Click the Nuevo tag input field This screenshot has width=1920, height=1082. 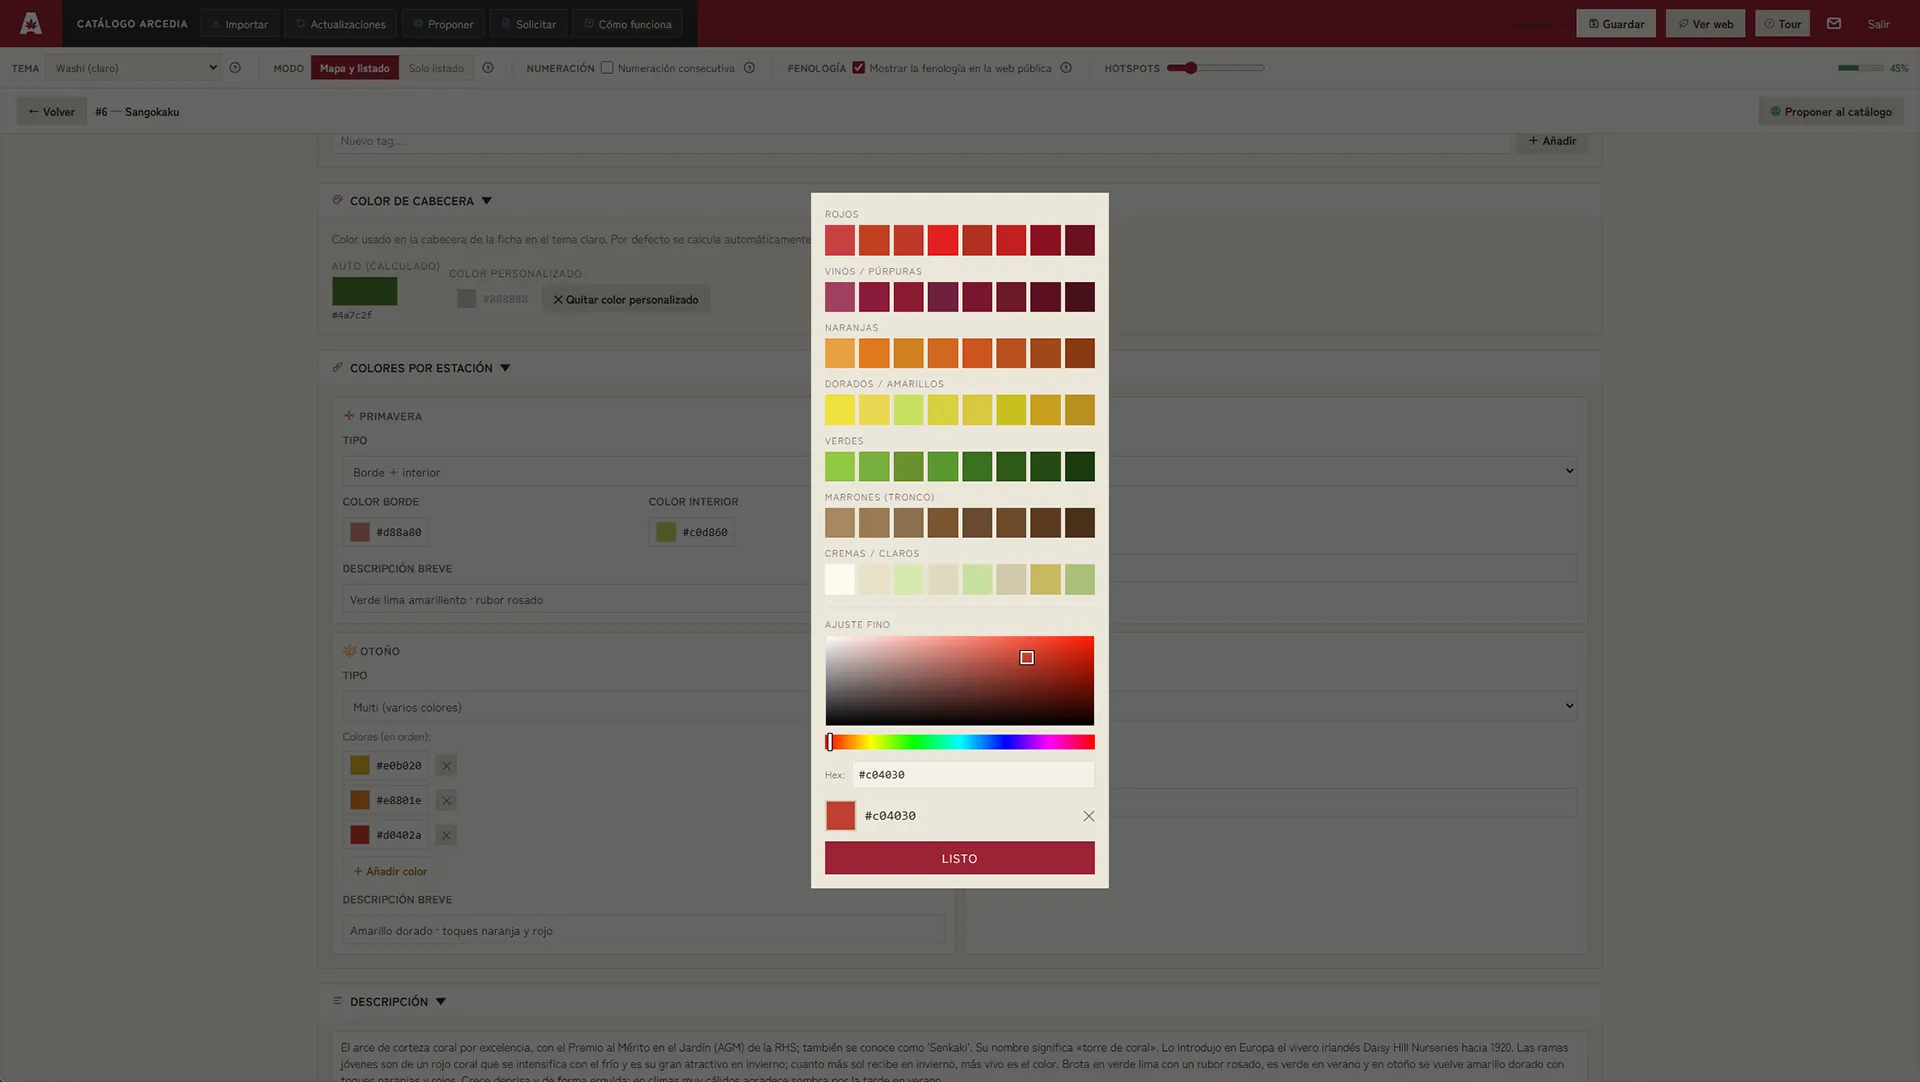(920, 141)
